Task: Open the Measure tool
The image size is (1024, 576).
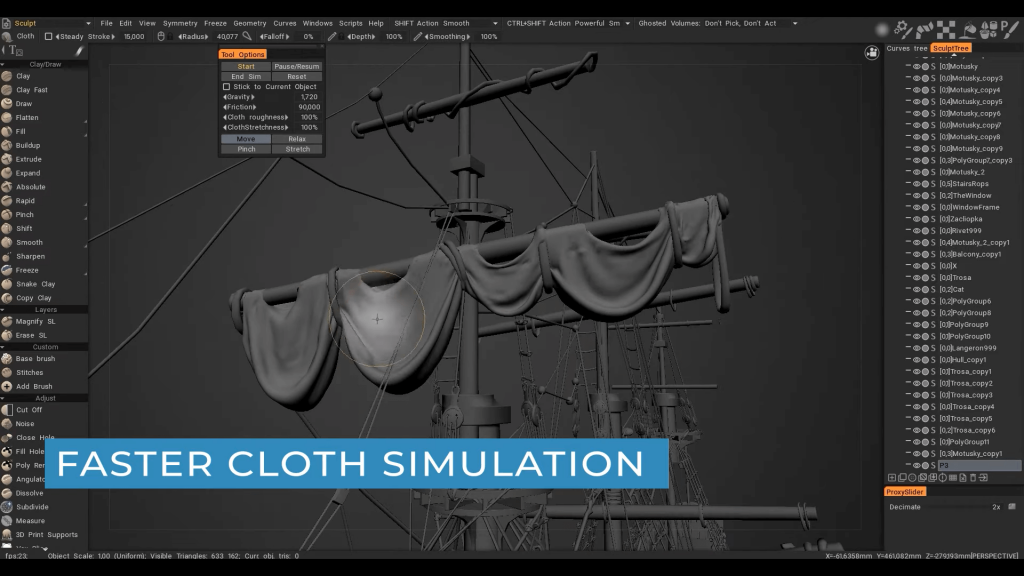Action: [30, 520]
